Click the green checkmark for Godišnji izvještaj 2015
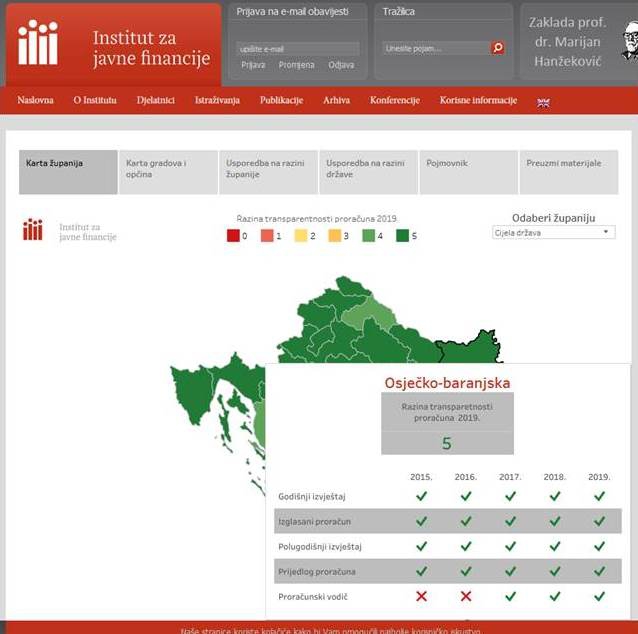The width and height of the screenshot is (638, 634). (422, 496)
